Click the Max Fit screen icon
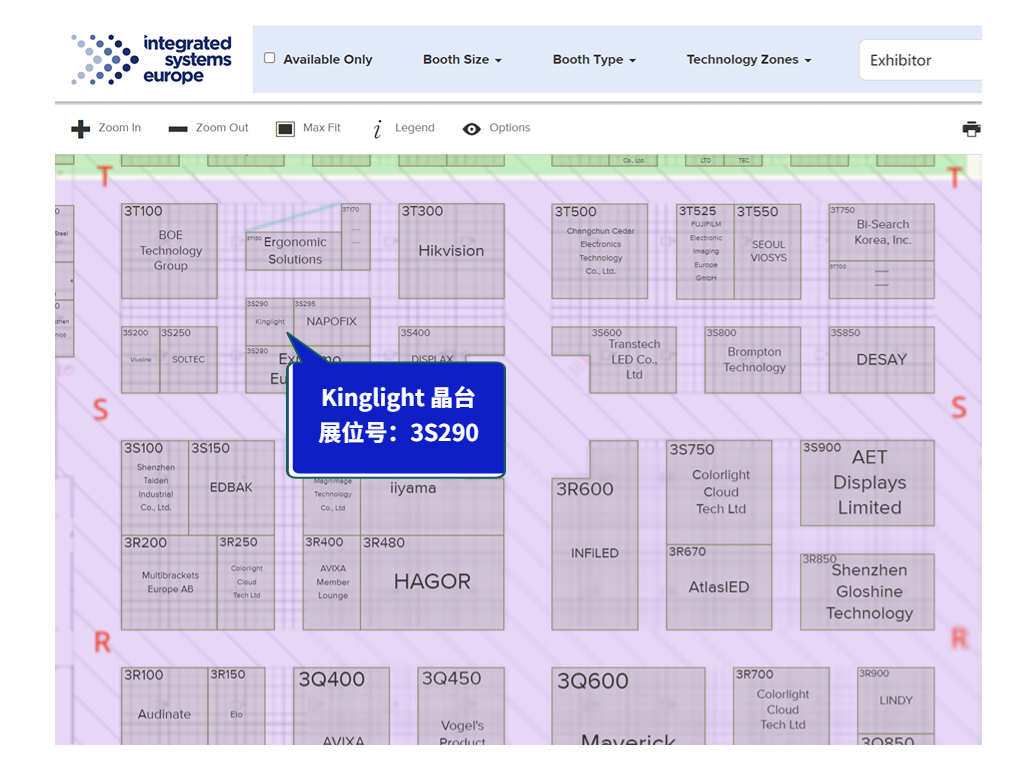The width and height of the screenshot is (1024, 768). point(285,129)
